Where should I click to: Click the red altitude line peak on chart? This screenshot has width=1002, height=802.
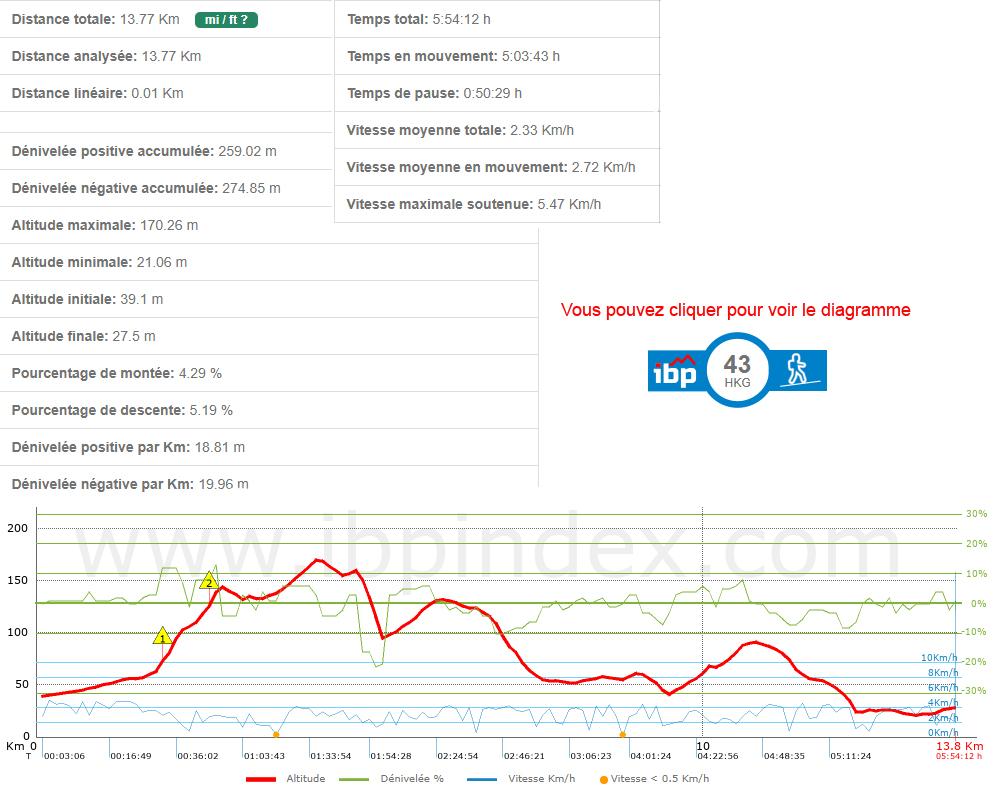click(318, 560)
